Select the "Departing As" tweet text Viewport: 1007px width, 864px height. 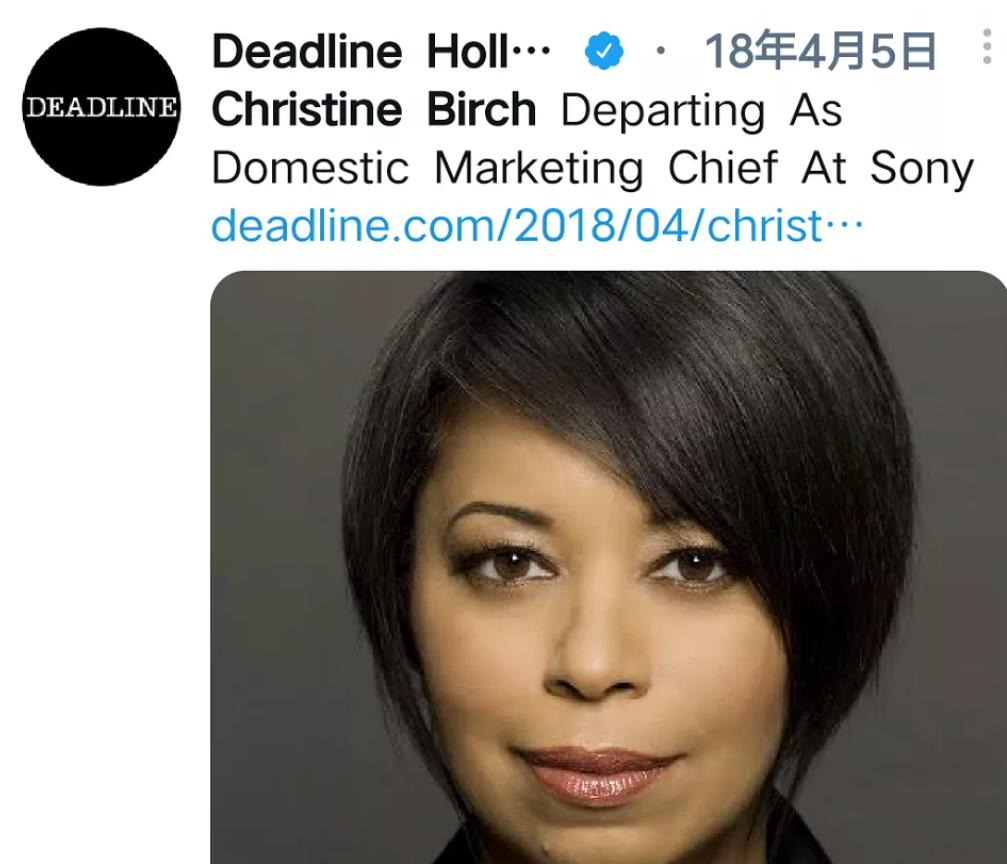tap(701, 110)
